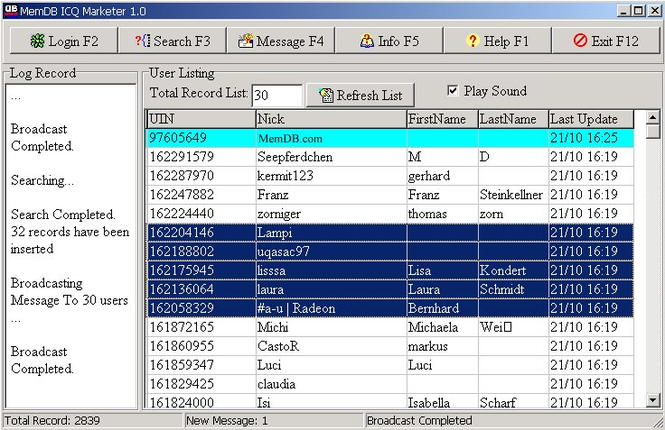Select the #a-u | Radeon row
665x430 pixels.
[390, 308]
